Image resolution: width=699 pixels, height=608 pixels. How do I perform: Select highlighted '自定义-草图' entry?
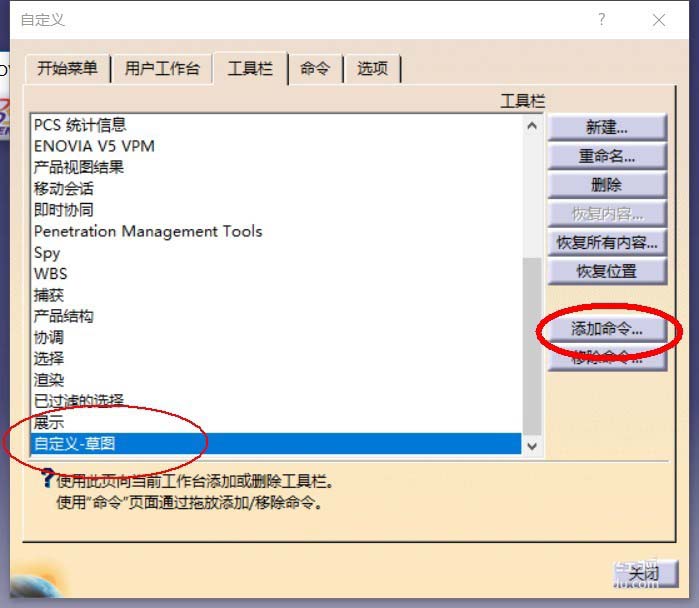tap(276, 444)
